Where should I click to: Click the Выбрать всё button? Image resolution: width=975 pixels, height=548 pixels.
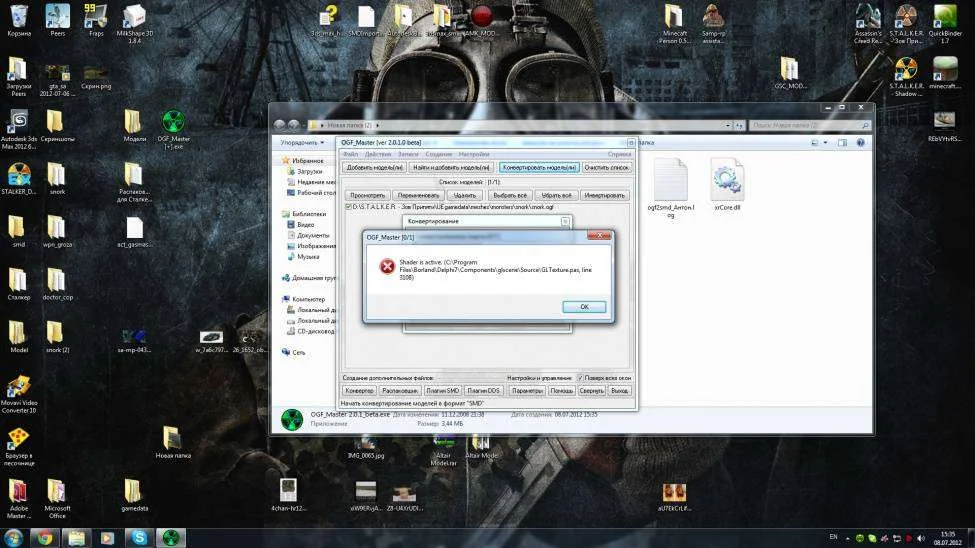510,195
